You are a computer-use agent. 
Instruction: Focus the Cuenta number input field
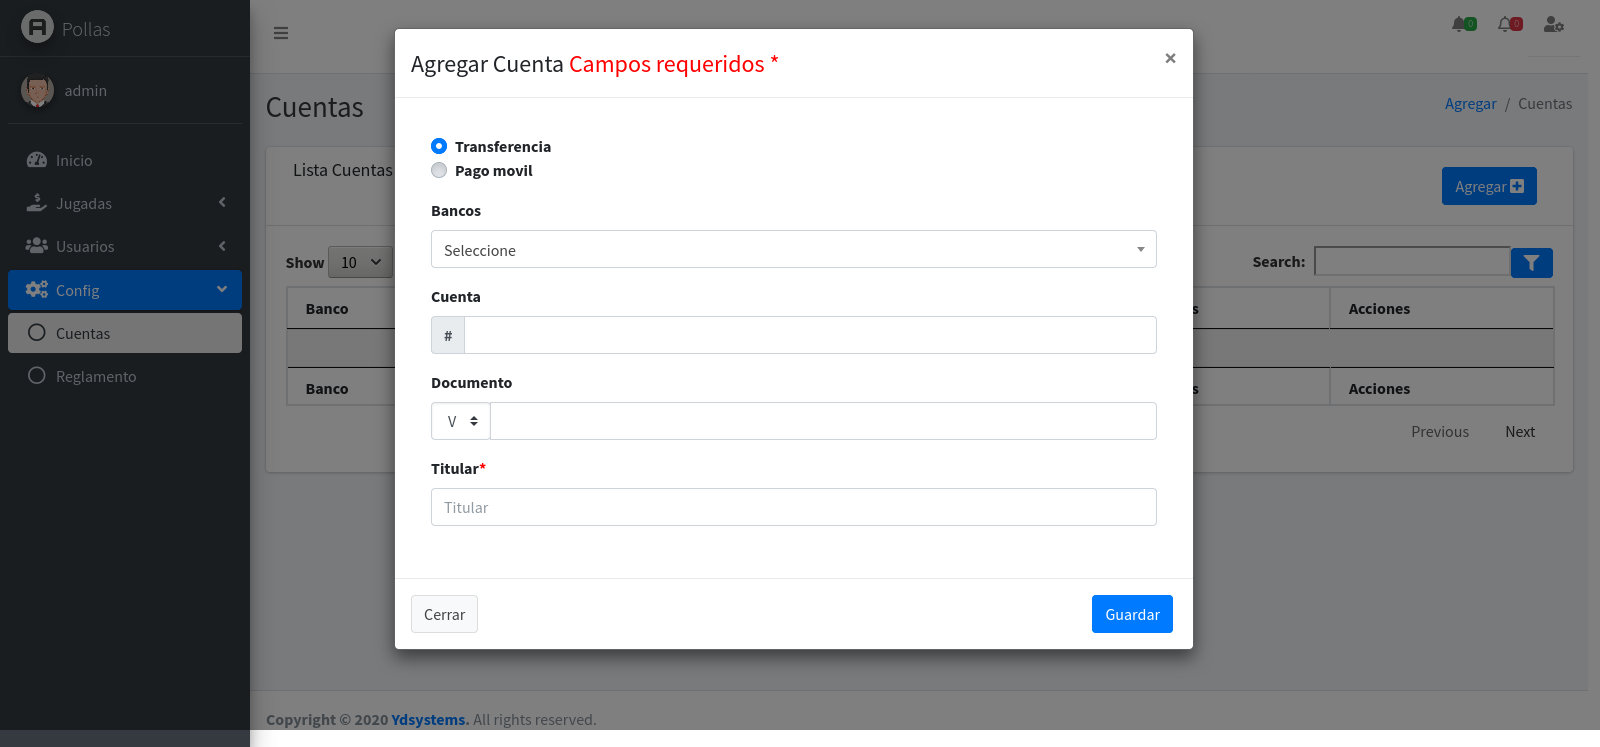click(809, 335)
